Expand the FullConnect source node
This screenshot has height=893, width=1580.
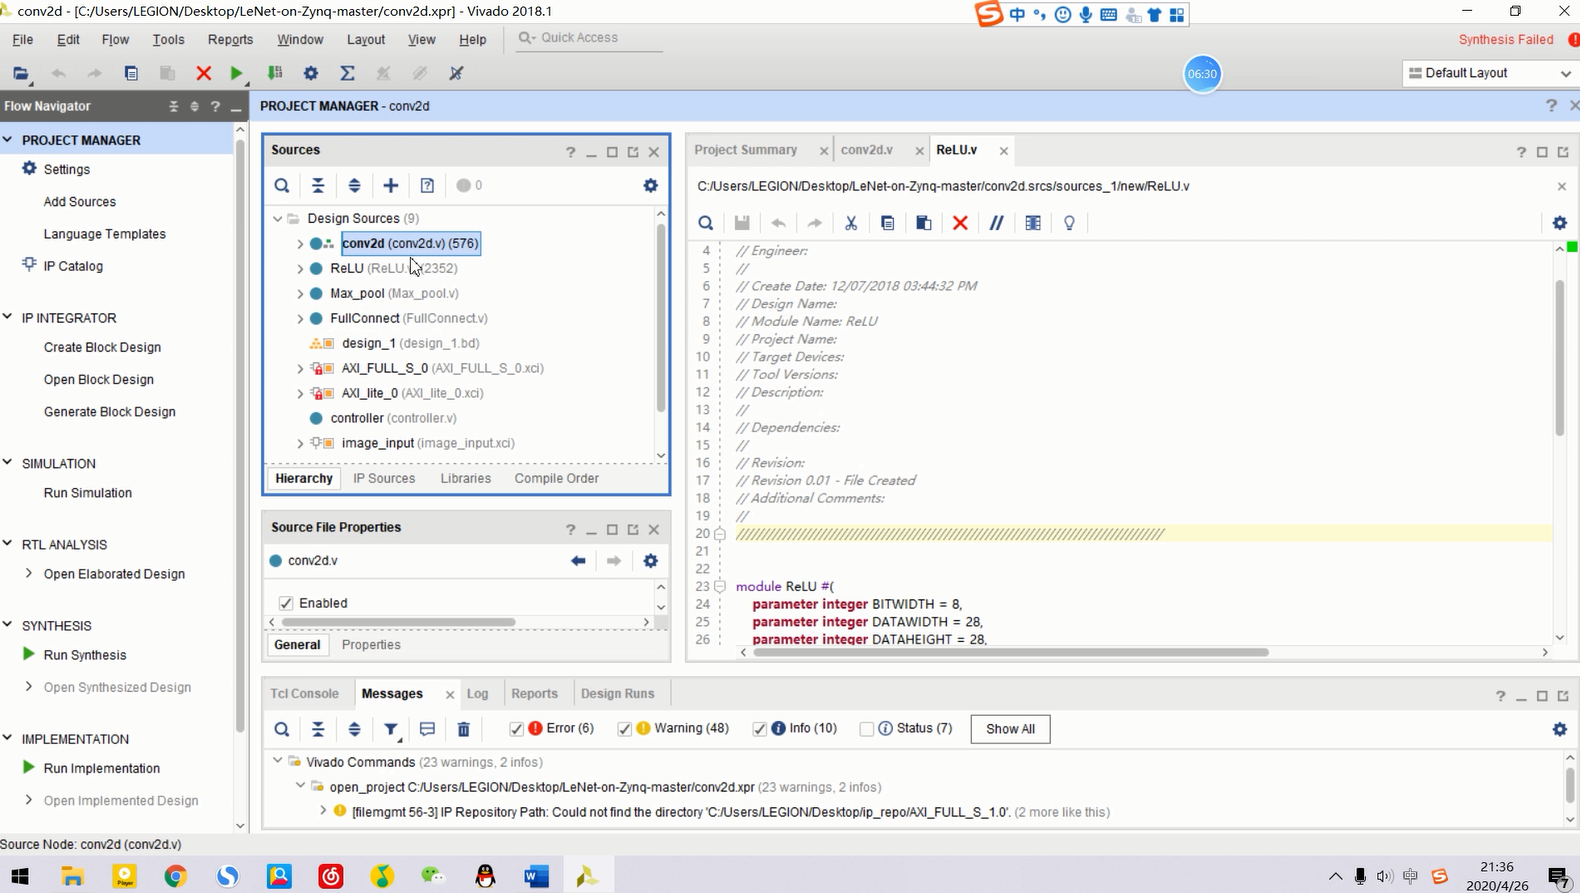(300, 319)
